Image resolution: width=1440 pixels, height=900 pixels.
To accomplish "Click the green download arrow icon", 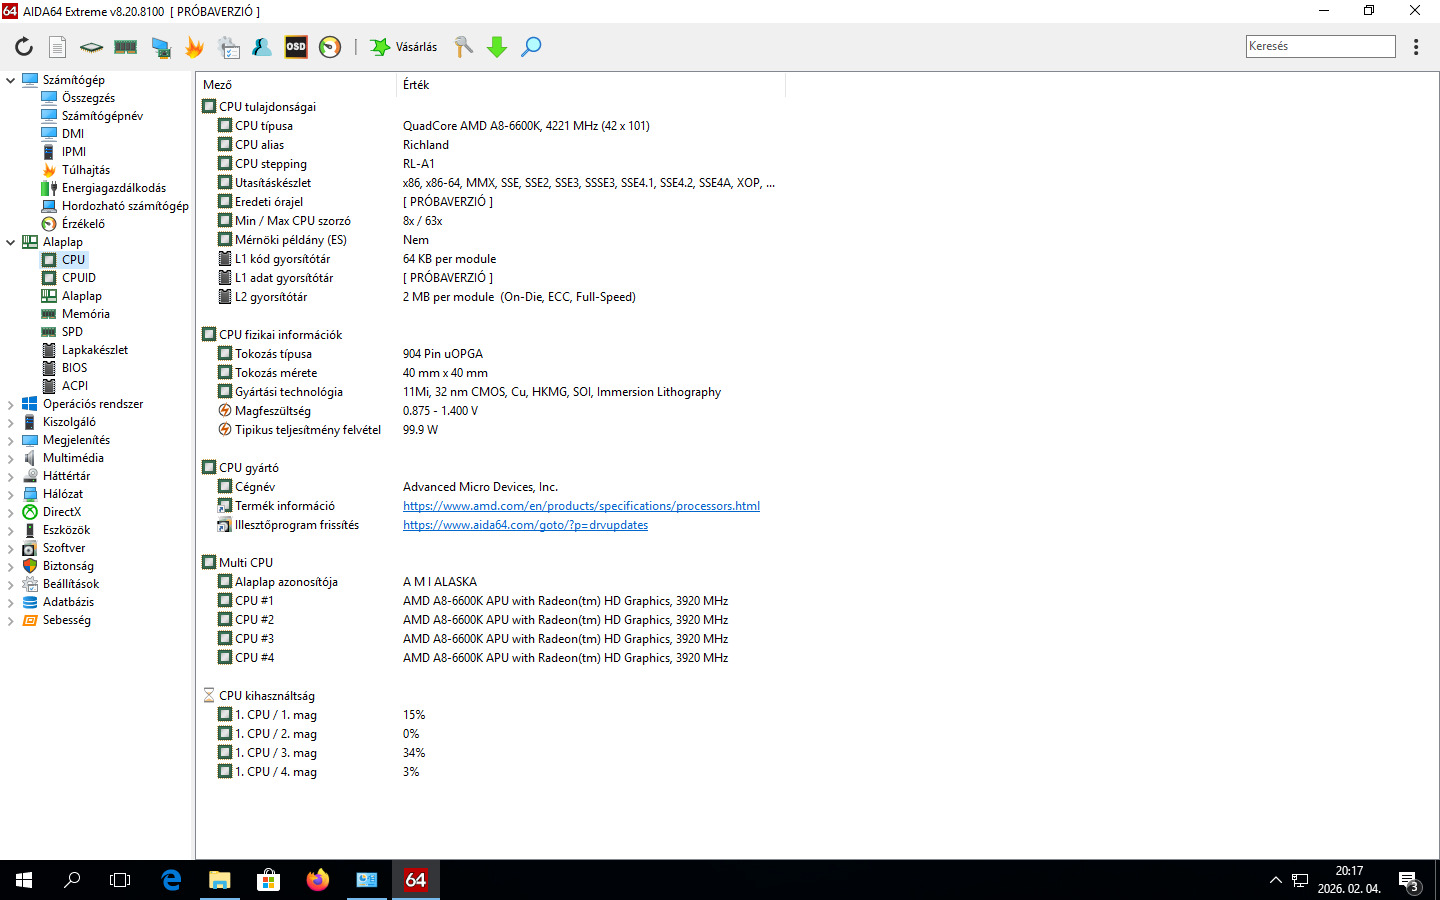I will (497, 47).
